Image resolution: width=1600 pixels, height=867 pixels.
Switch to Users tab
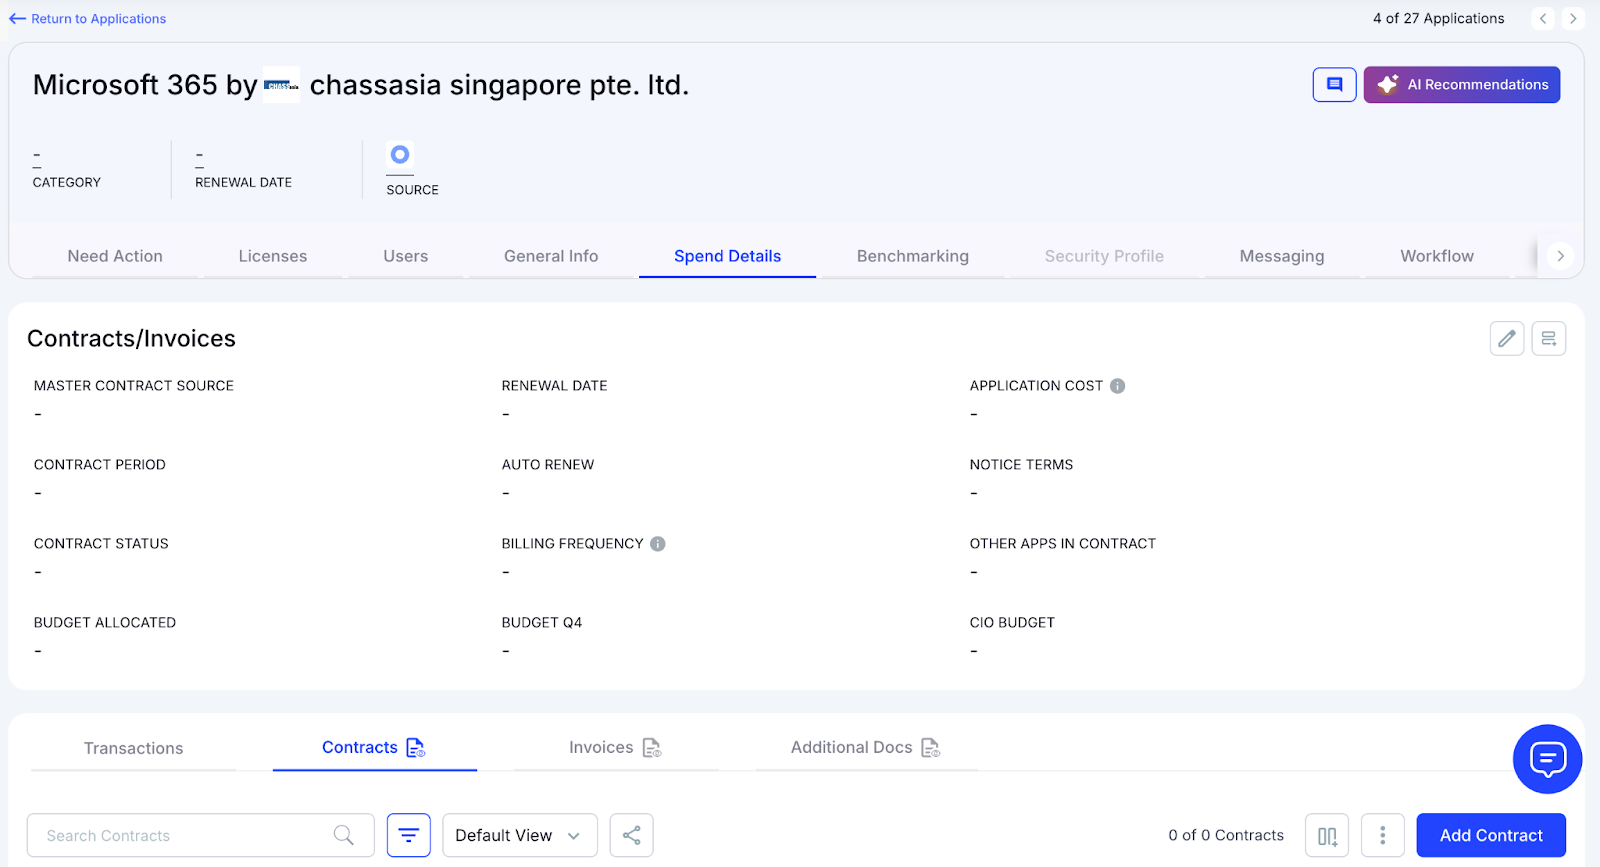point(405,256)
